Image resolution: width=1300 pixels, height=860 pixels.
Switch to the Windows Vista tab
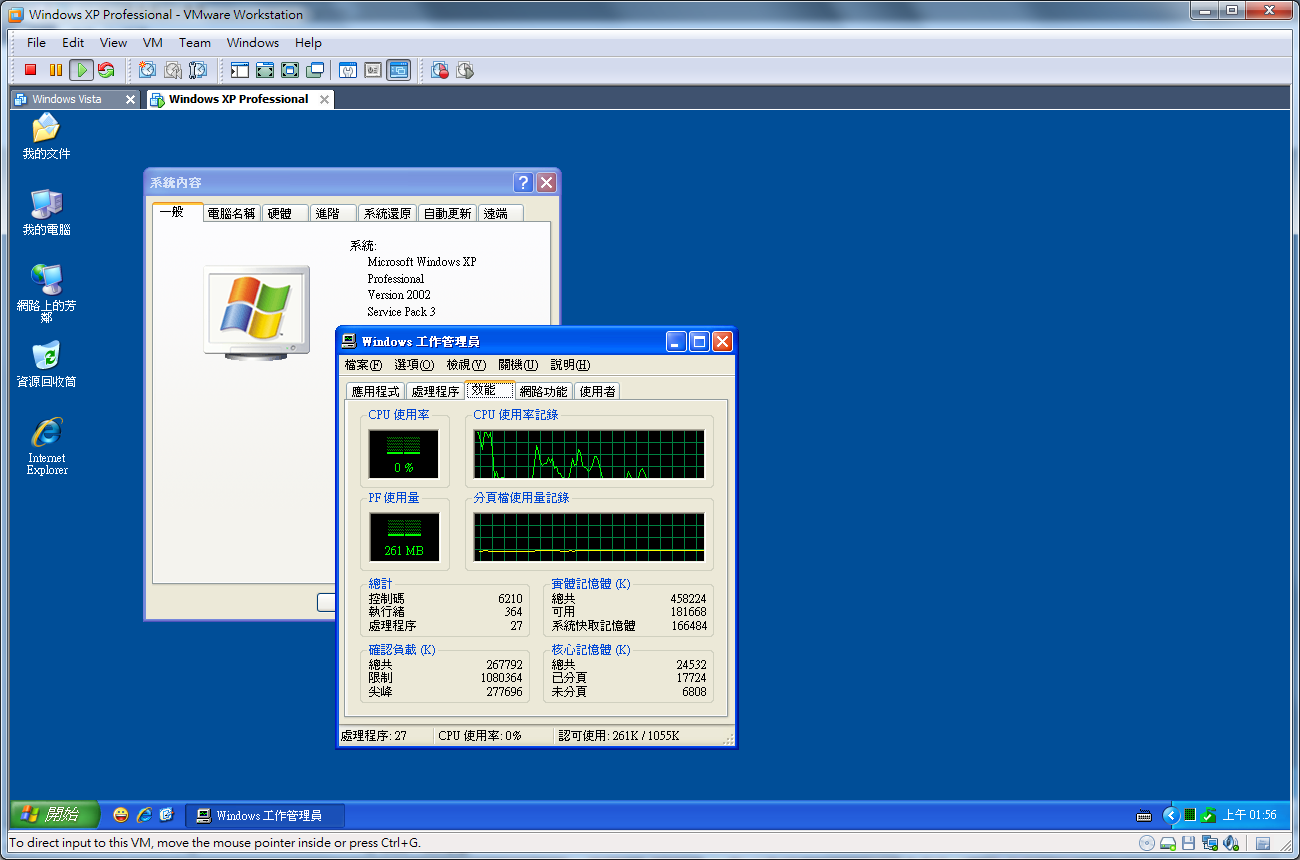pos(67,99)
